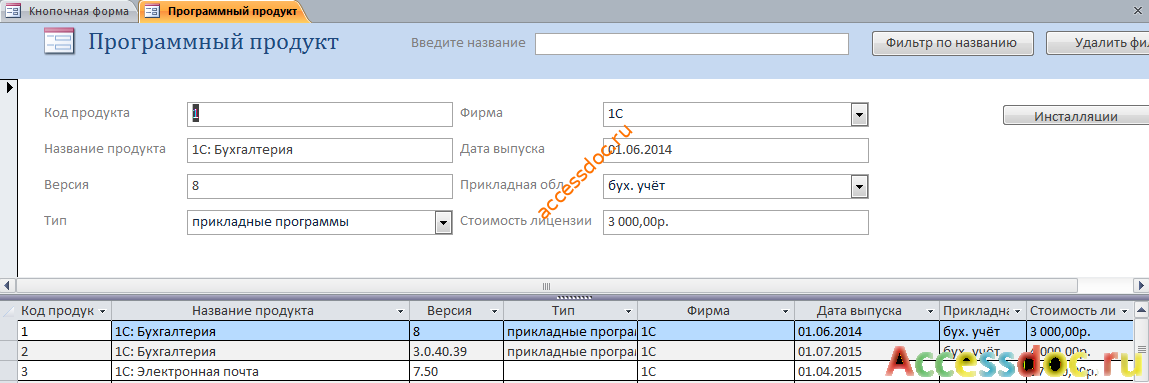Open the Дата выпуска column filter arrow
This screenshot has height=383, width=1149.
point(930,311)
